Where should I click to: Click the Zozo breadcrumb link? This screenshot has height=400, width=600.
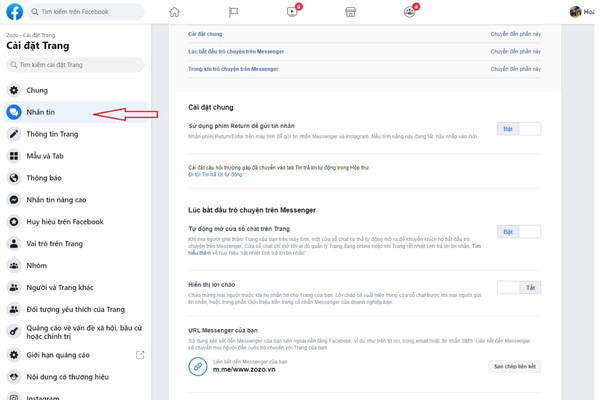click(x=12, y=35)
